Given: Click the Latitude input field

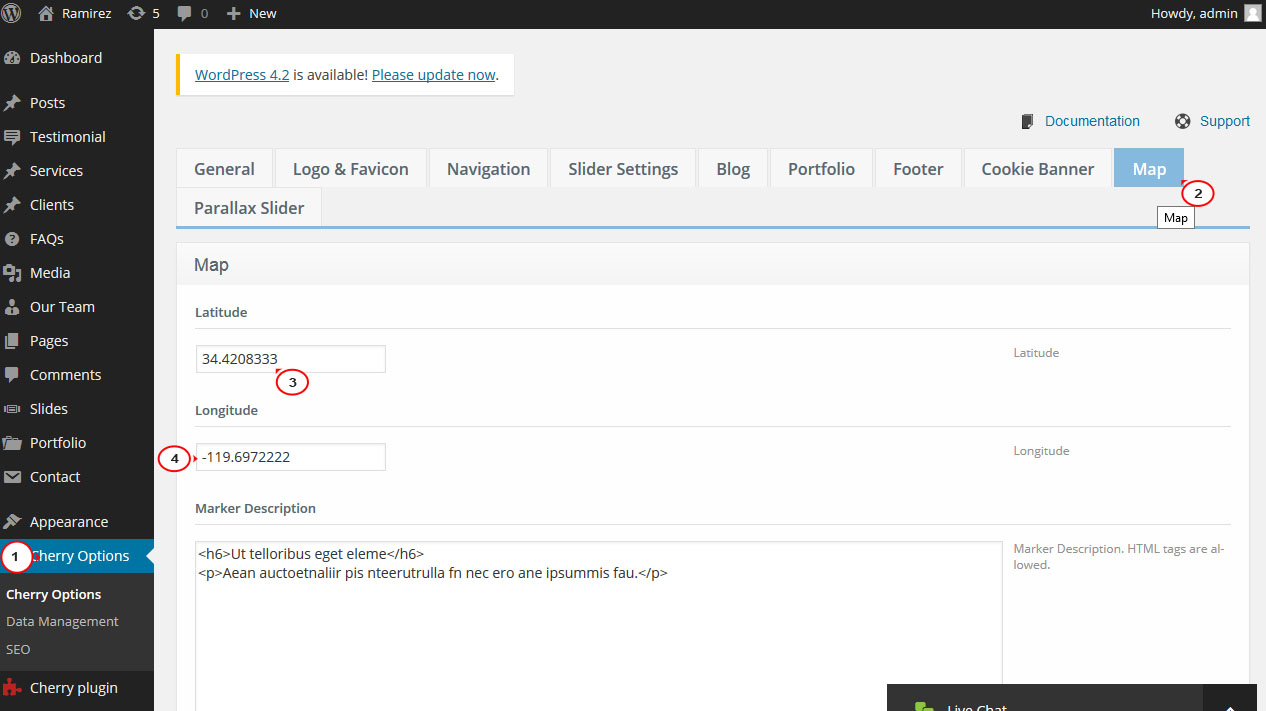Looking at the screenshot, I should (x=290, y=359).
